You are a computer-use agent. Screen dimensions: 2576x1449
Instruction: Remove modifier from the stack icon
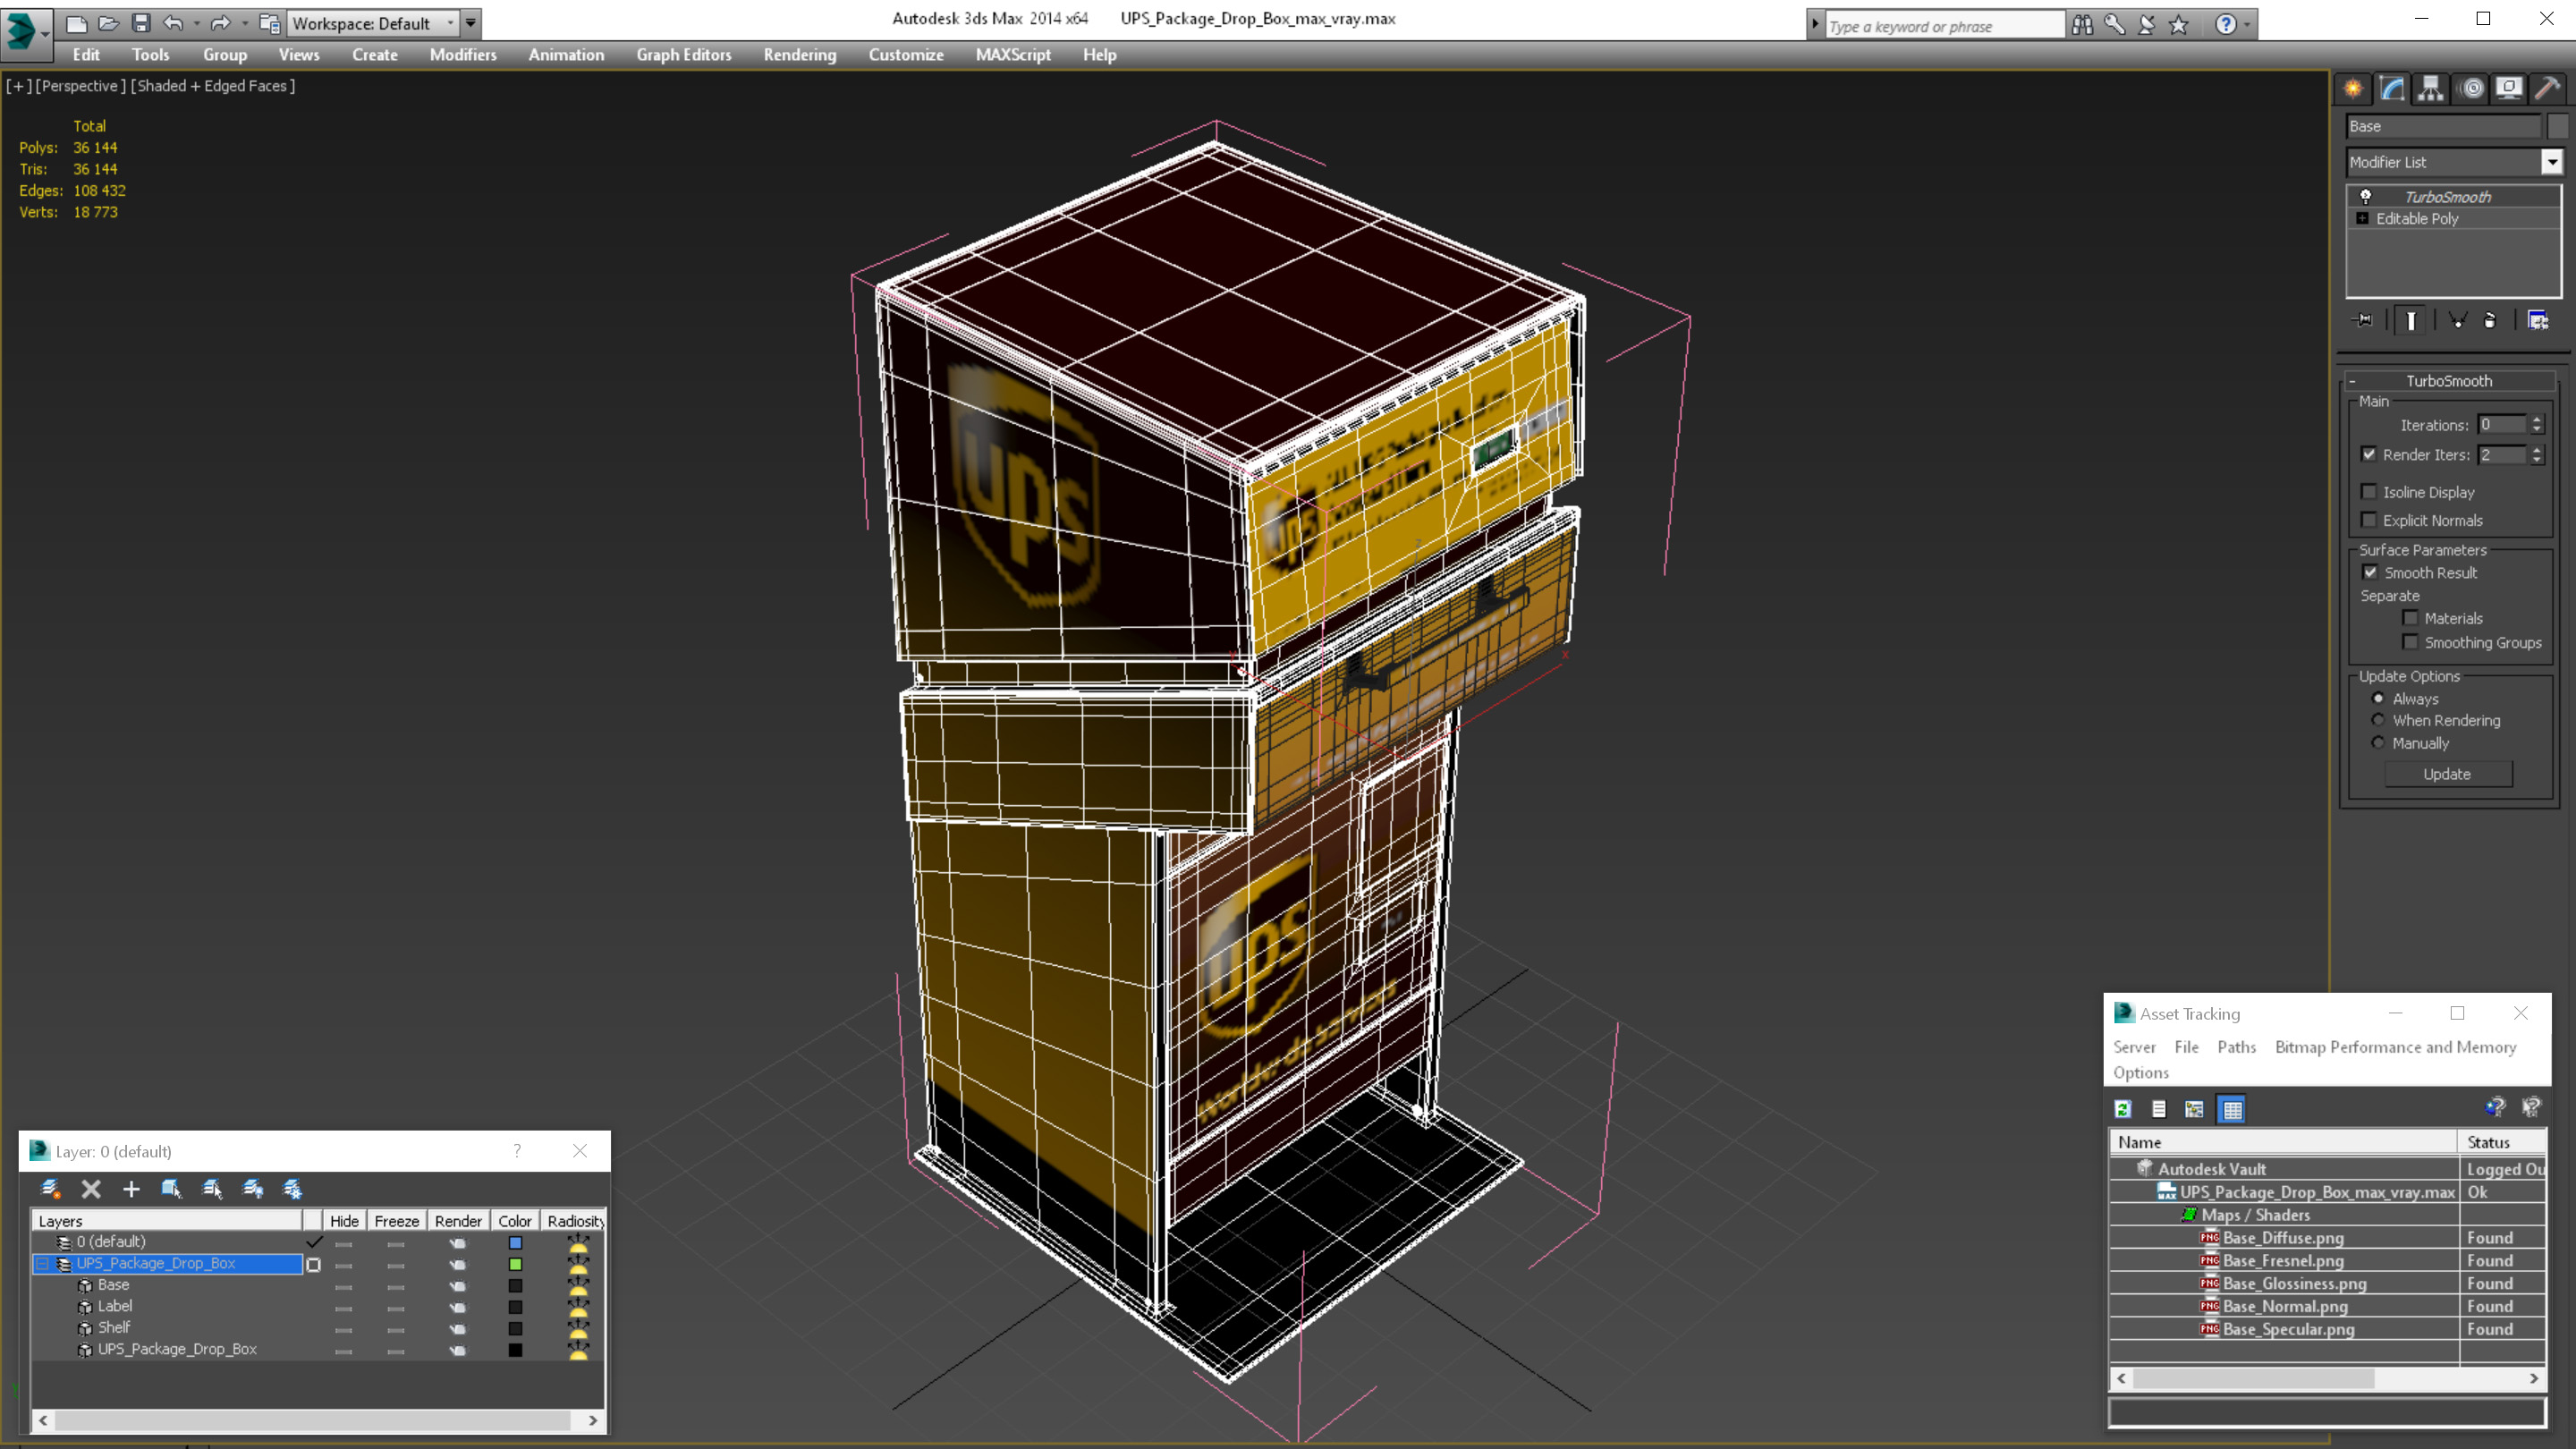click(x=2490, y=320)
